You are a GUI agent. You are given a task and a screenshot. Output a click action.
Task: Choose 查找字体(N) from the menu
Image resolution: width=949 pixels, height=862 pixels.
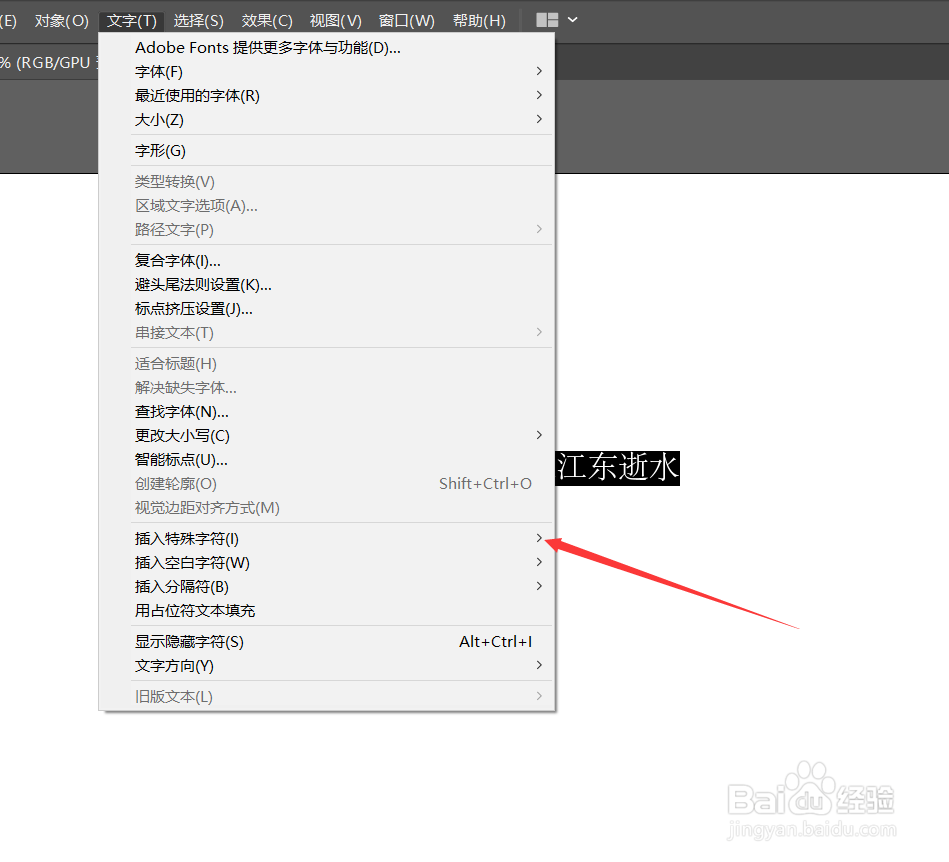point(327,412)
